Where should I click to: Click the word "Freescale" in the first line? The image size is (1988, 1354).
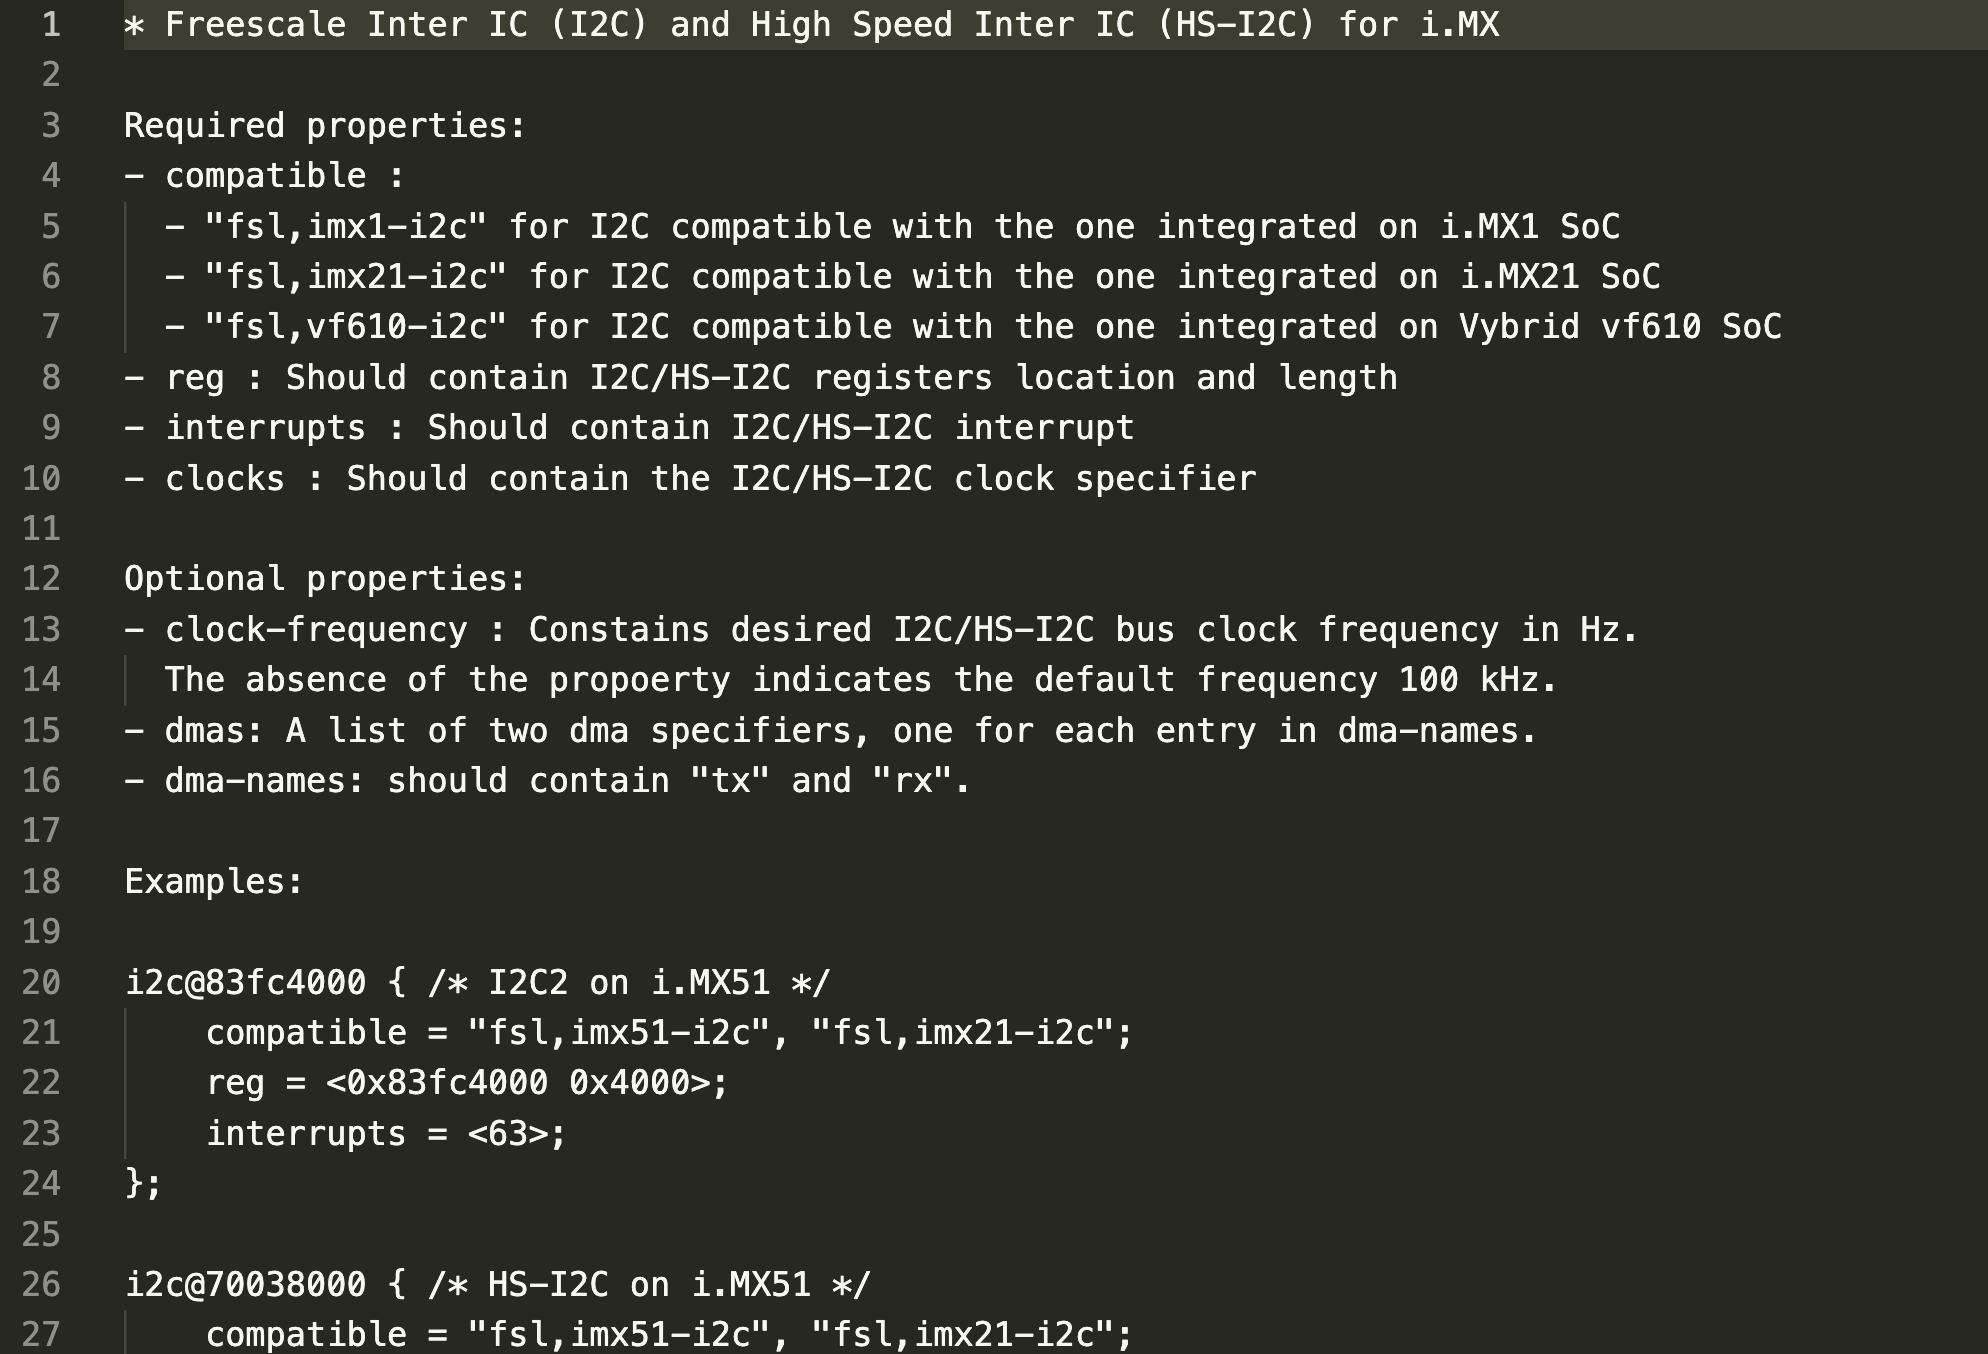coord(255,25)
